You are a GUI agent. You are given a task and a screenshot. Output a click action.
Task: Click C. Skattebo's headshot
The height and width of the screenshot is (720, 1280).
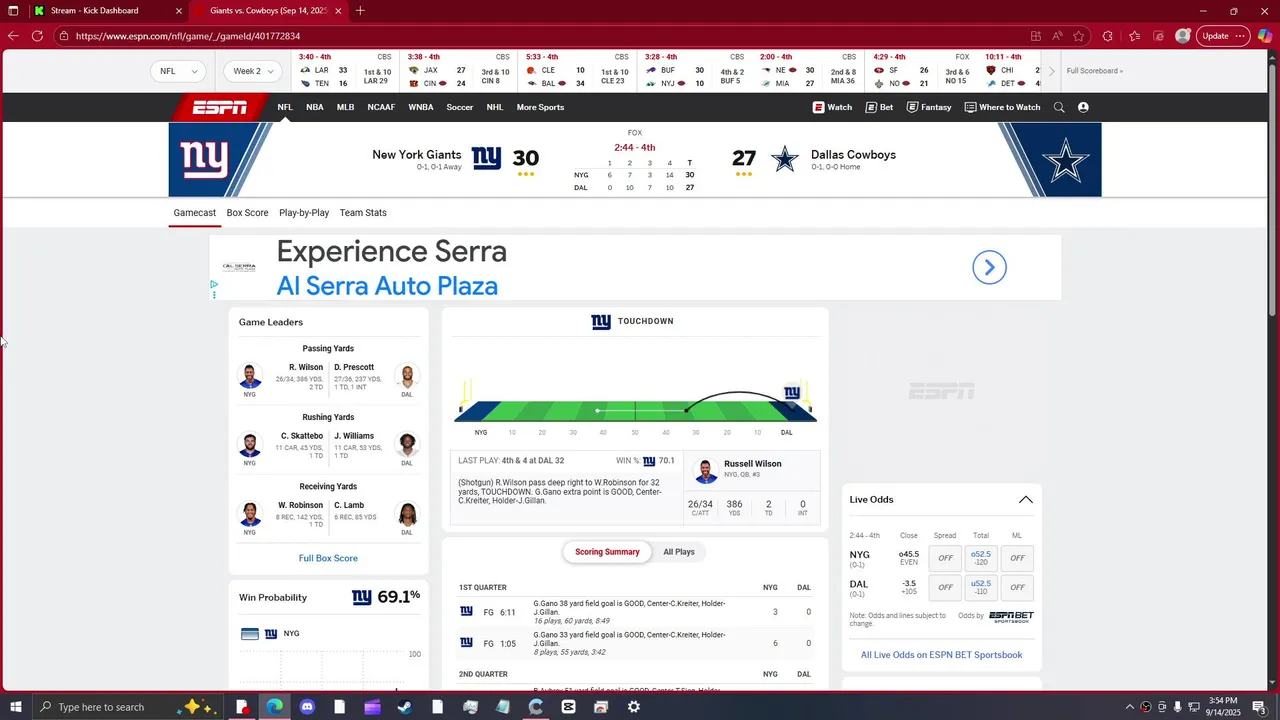[x=250, y=445]
